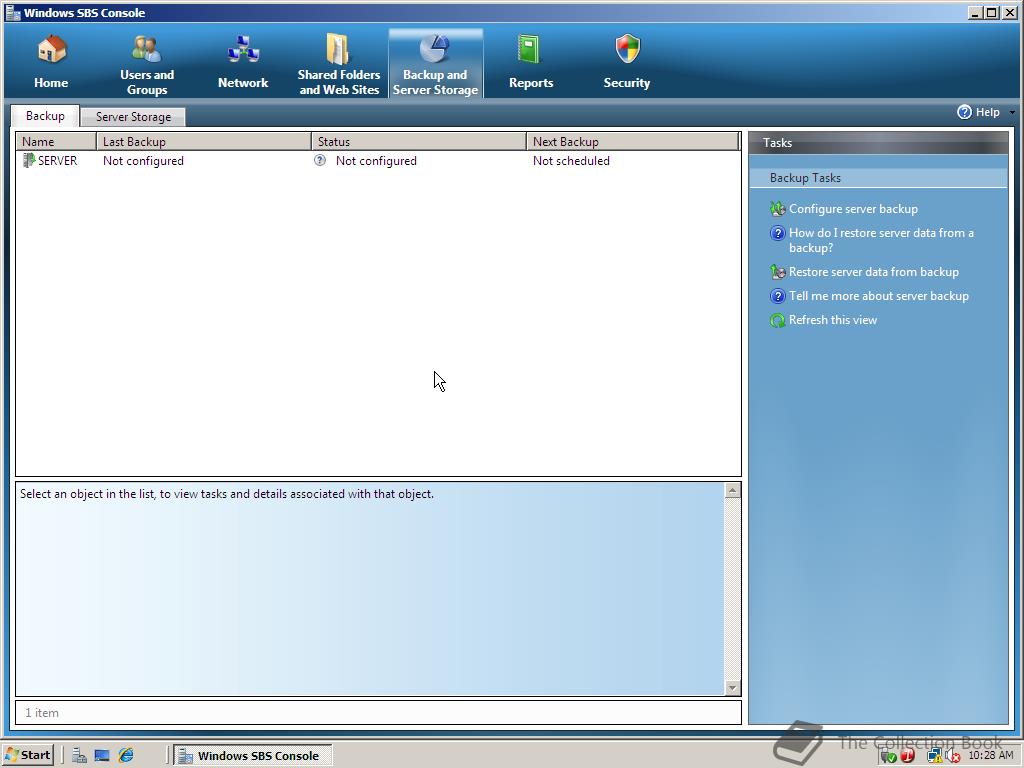Click the muted volume tray icon
The image size is (1024, 768).
point(954,756)
